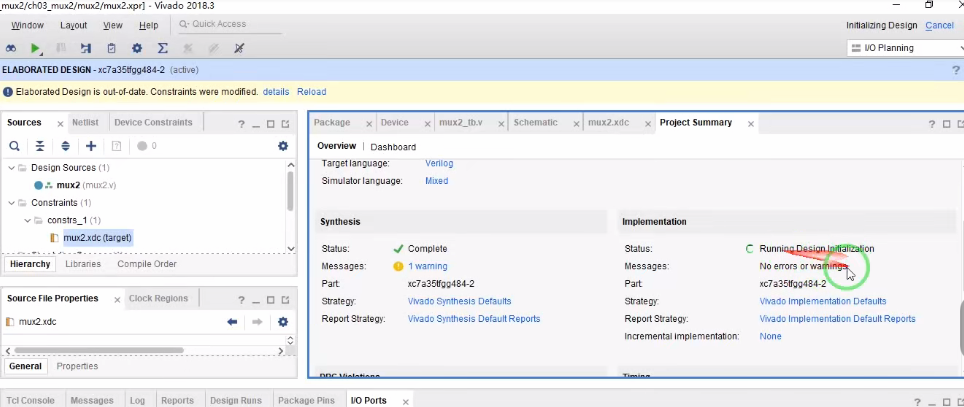This screenshot has height=407, width=964.
Task: Go back arrow in Source File Properties
Action: pyautogui.click(x=232, y=322)
